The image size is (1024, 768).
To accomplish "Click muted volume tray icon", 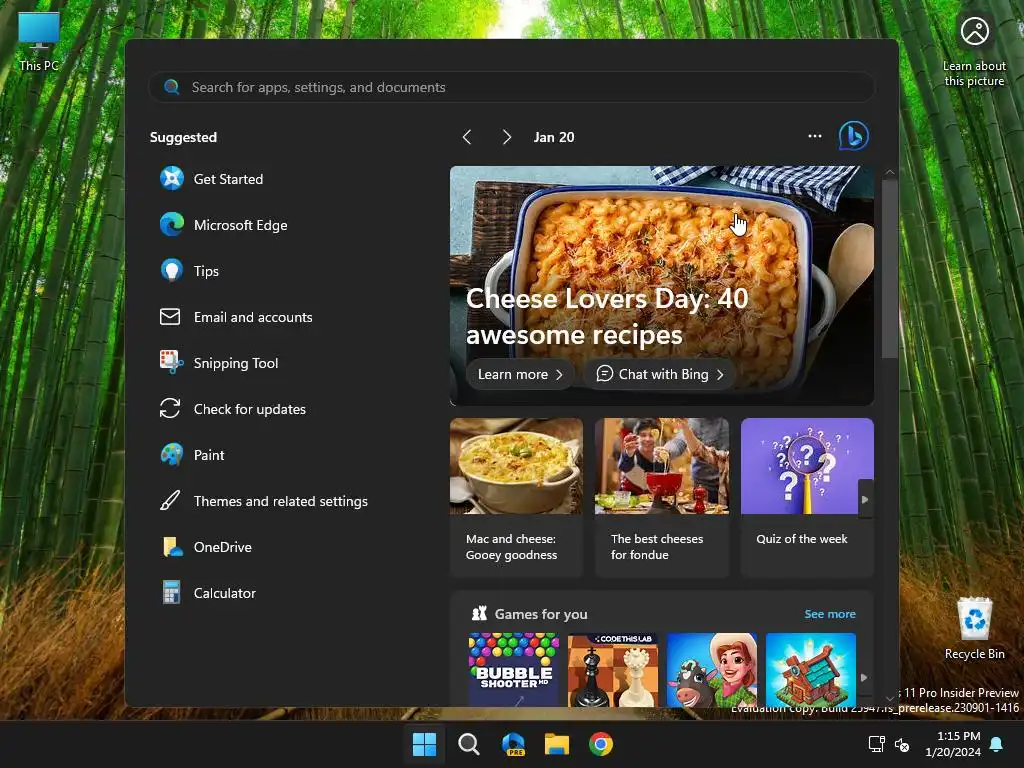I will click(902, 744).
